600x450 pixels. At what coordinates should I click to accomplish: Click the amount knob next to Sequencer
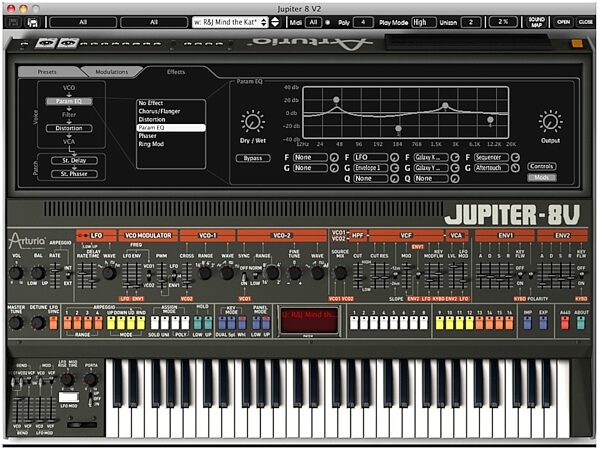coord(515,157)
